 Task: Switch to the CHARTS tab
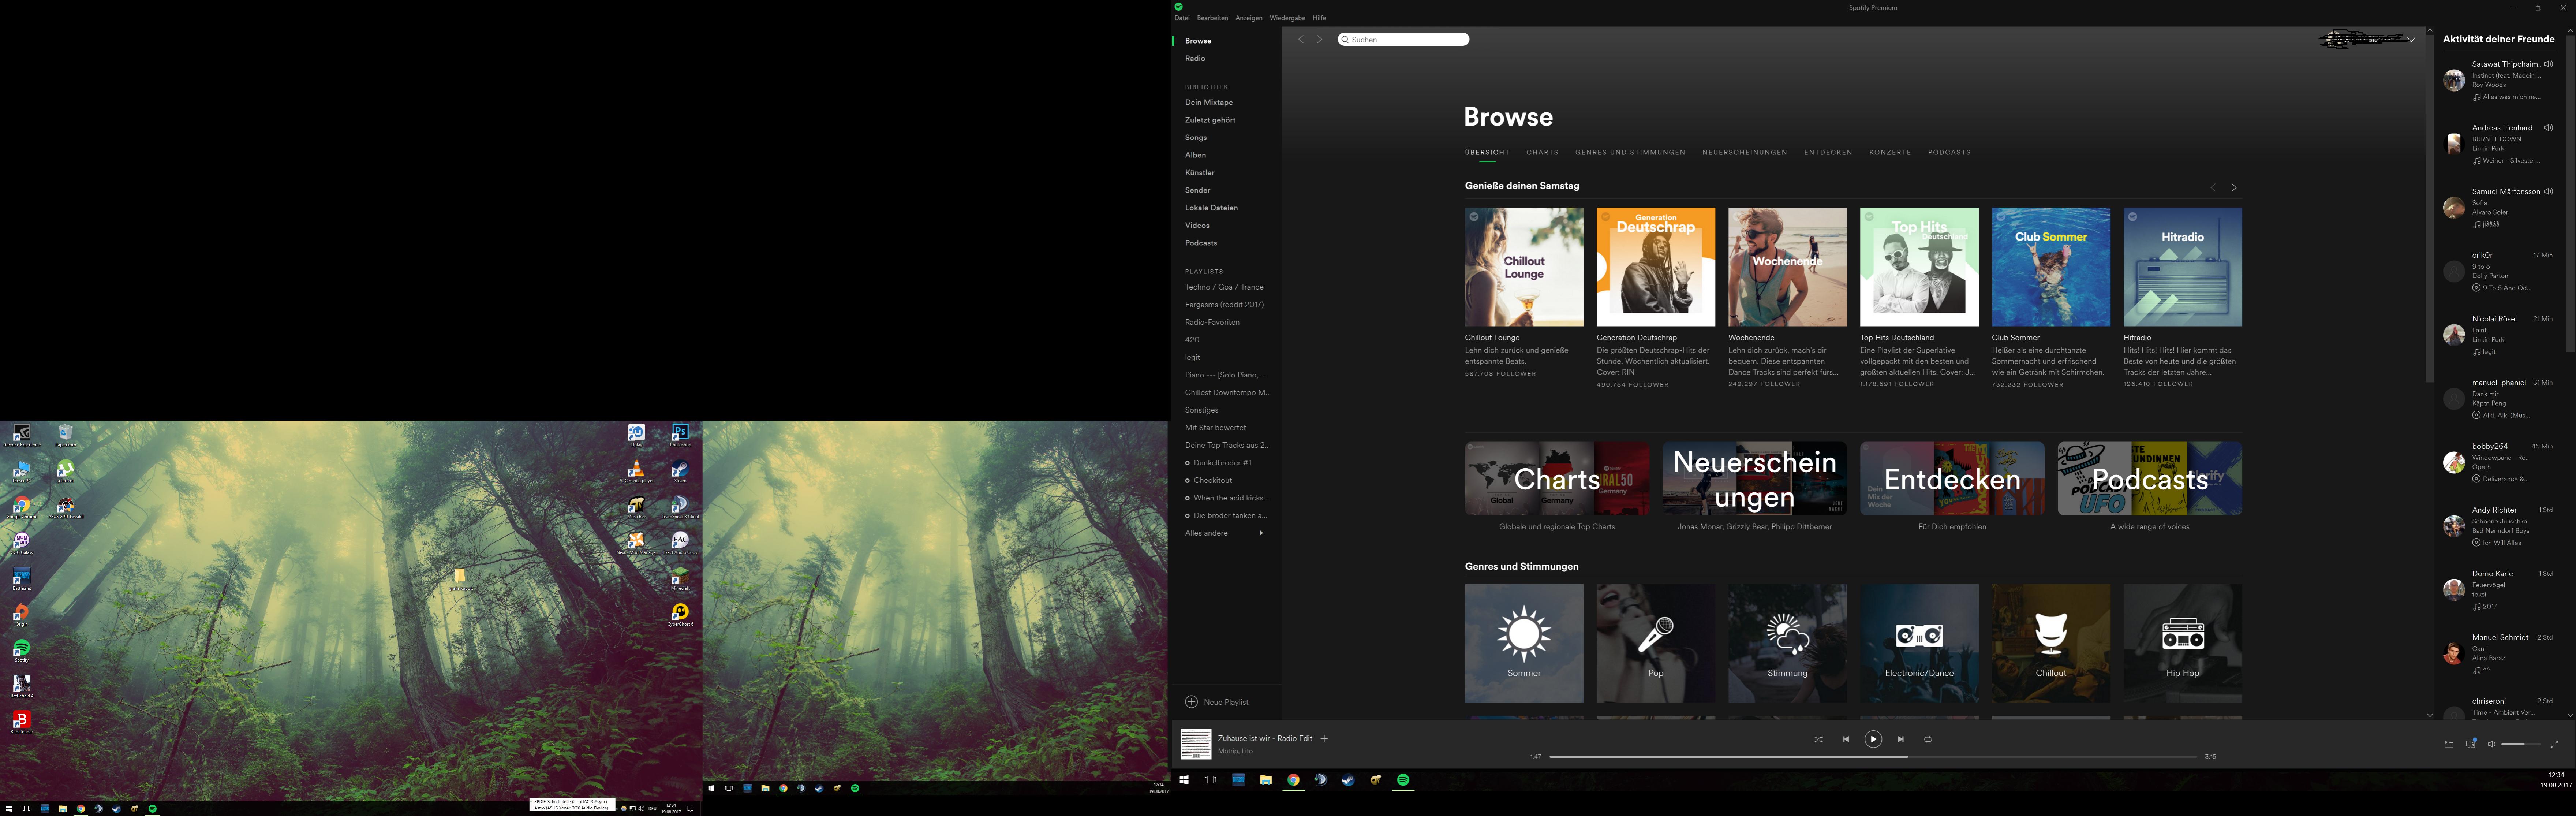[1542, 152]
